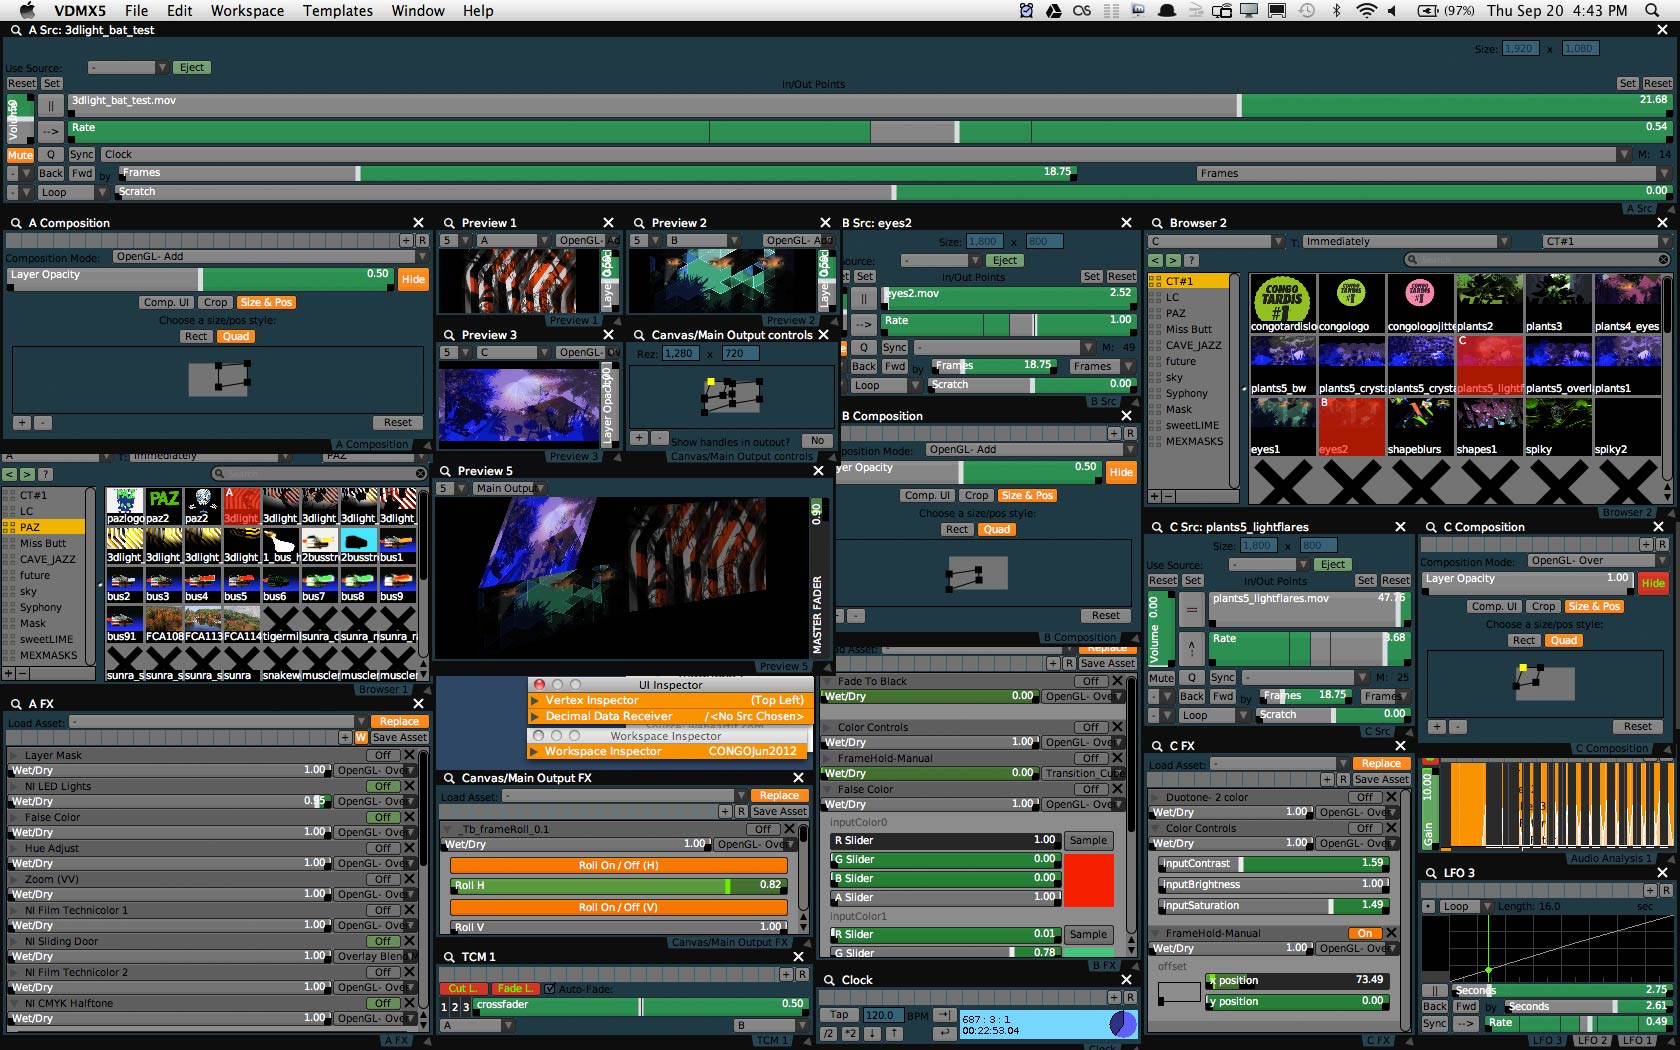
Task: Click Replace in the C FX panel
Action: coord(1381,764)
